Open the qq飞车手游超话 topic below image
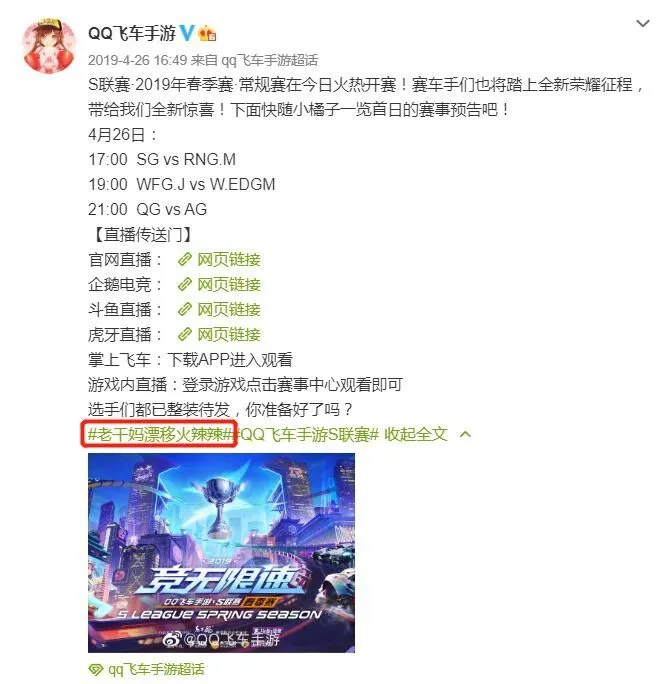This screenshot has height=684, width=670. pos(156,670)
